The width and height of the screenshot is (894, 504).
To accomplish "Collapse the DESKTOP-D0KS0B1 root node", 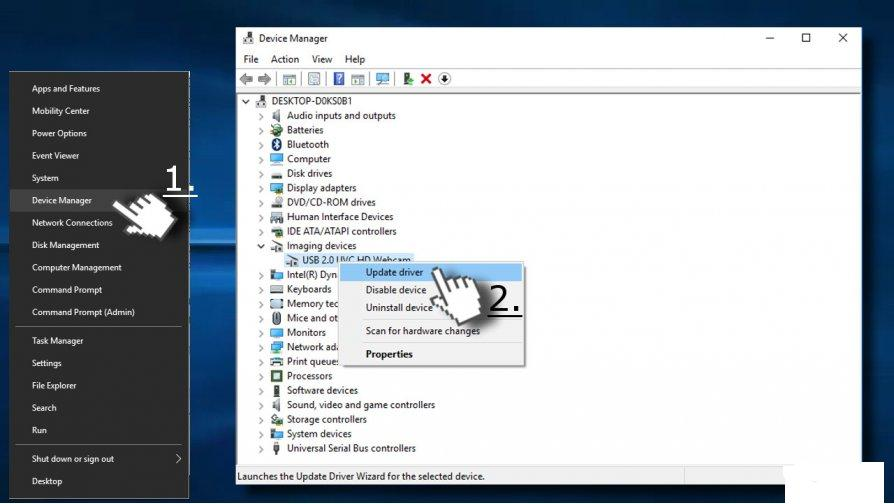I will [x=247, y=102].
